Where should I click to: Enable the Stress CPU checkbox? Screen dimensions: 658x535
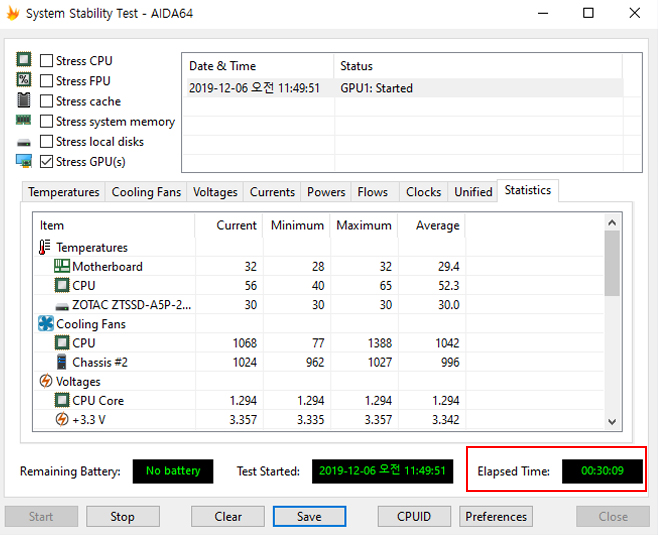click(46, 60)
